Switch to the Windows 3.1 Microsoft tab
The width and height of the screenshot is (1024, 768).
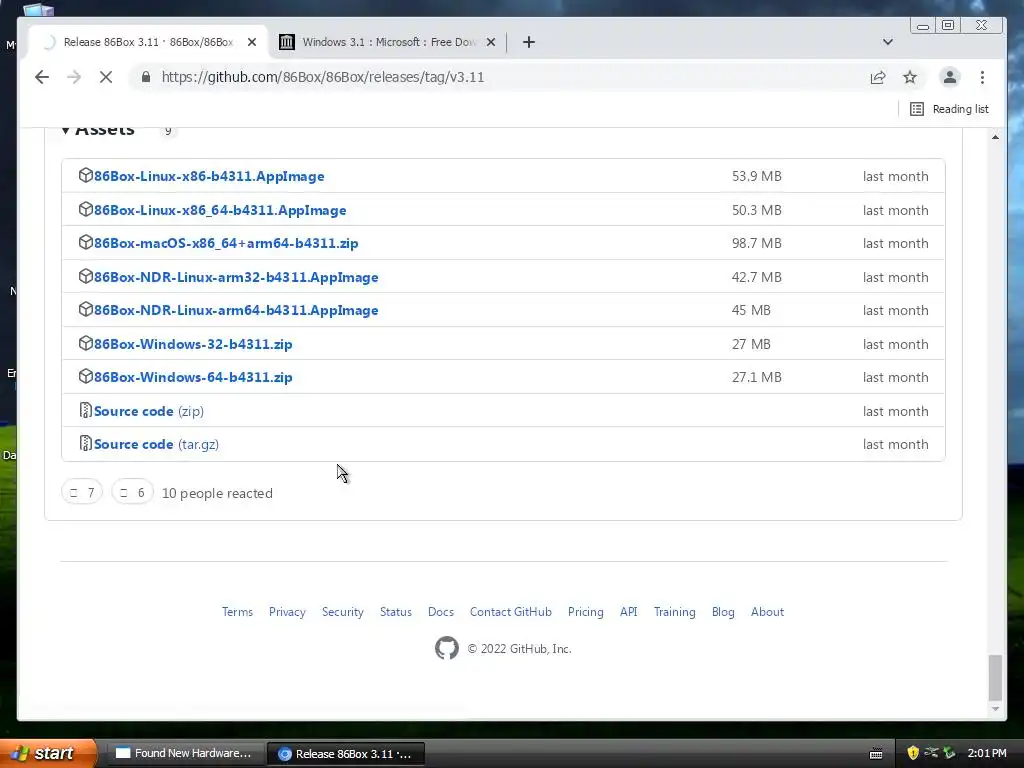pyautogui.click(x=388, y=42)
